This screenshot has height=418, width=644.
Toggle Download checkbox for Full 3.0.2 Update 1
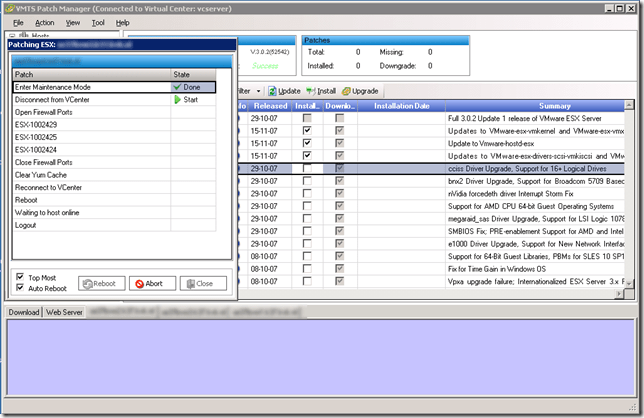tap(340, 118)
